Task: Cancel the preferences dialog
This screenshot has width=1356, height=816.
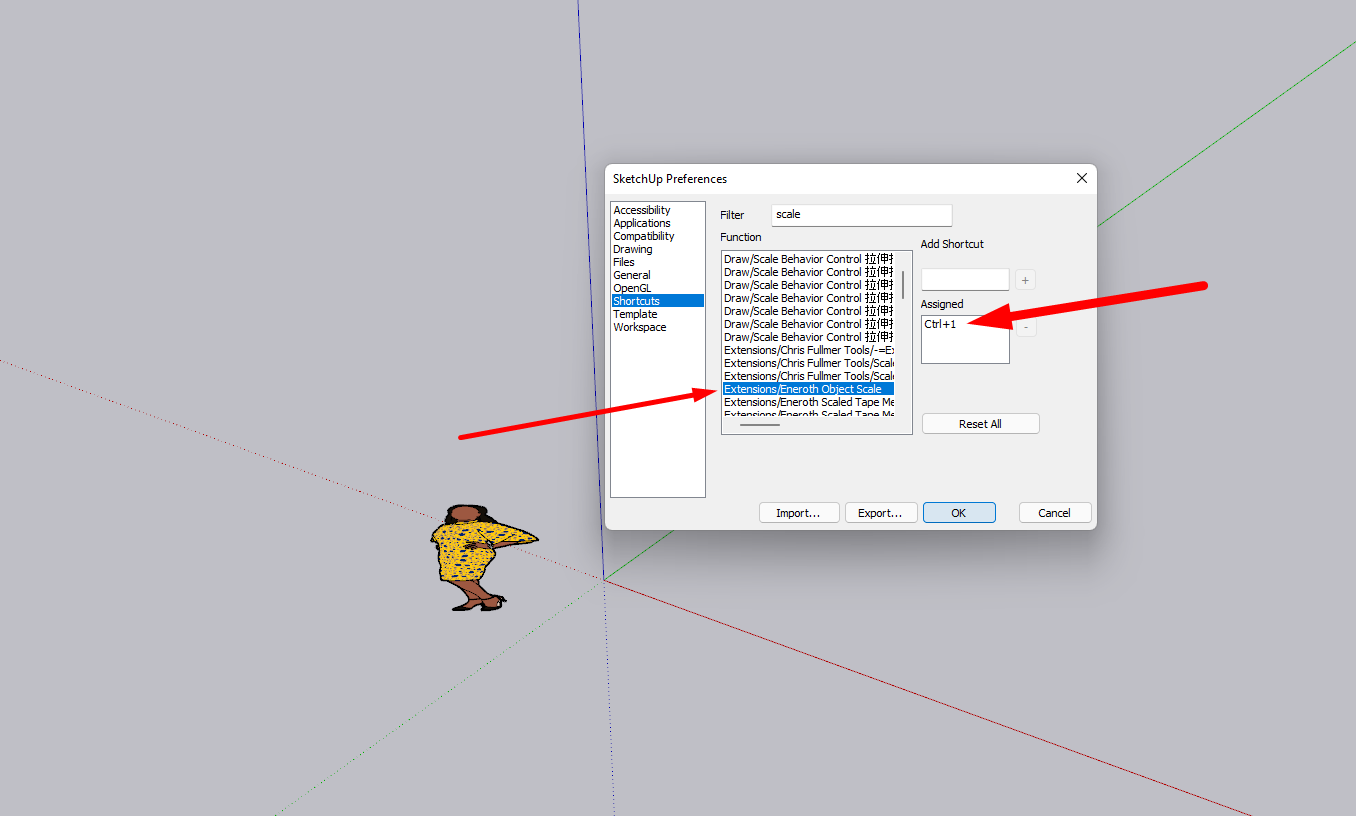Action: (x=1055, y=513)
